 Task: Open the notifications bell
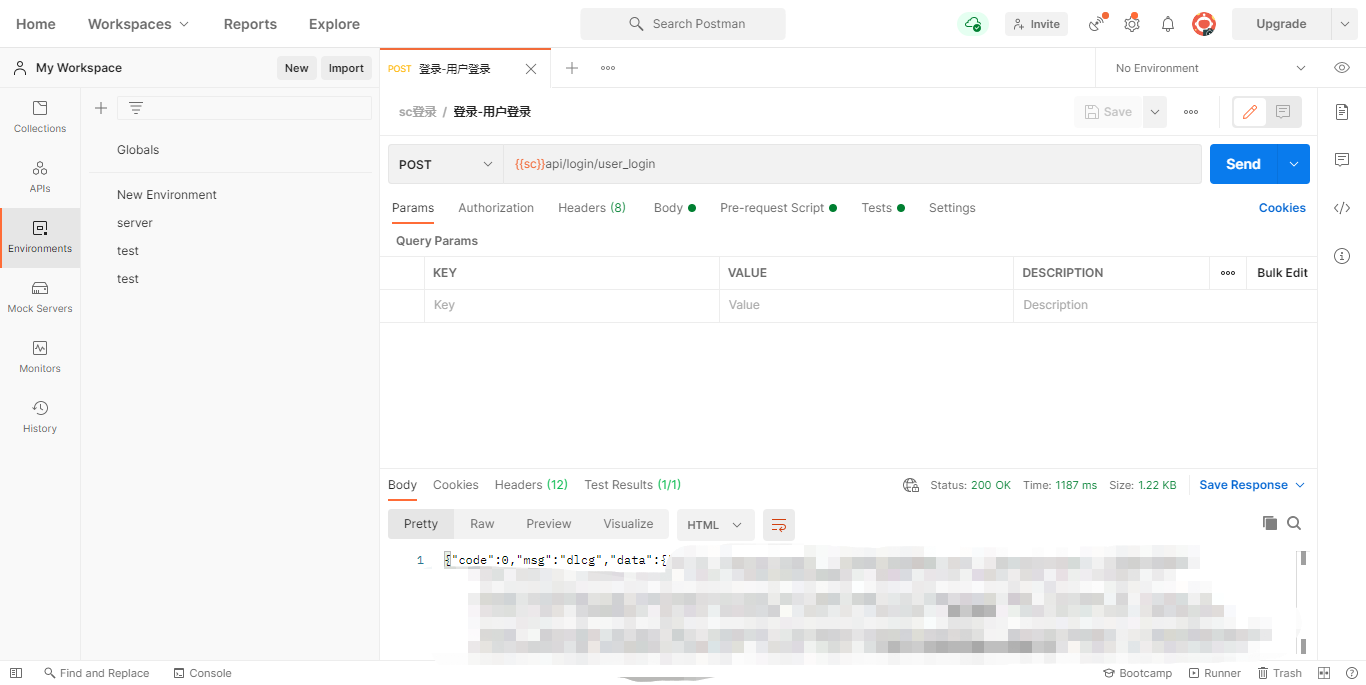[x=1168, y=24]
